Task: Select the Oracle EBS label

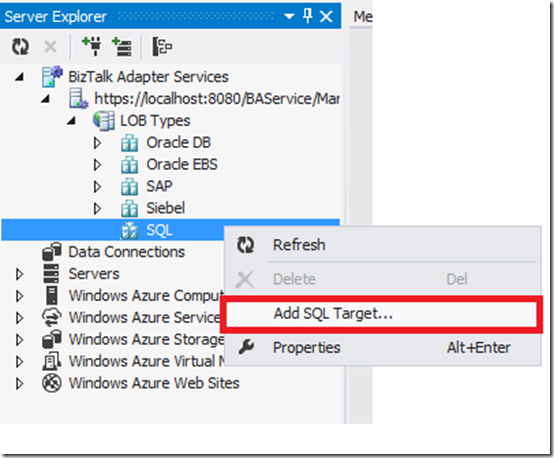Action: (182, 165)
